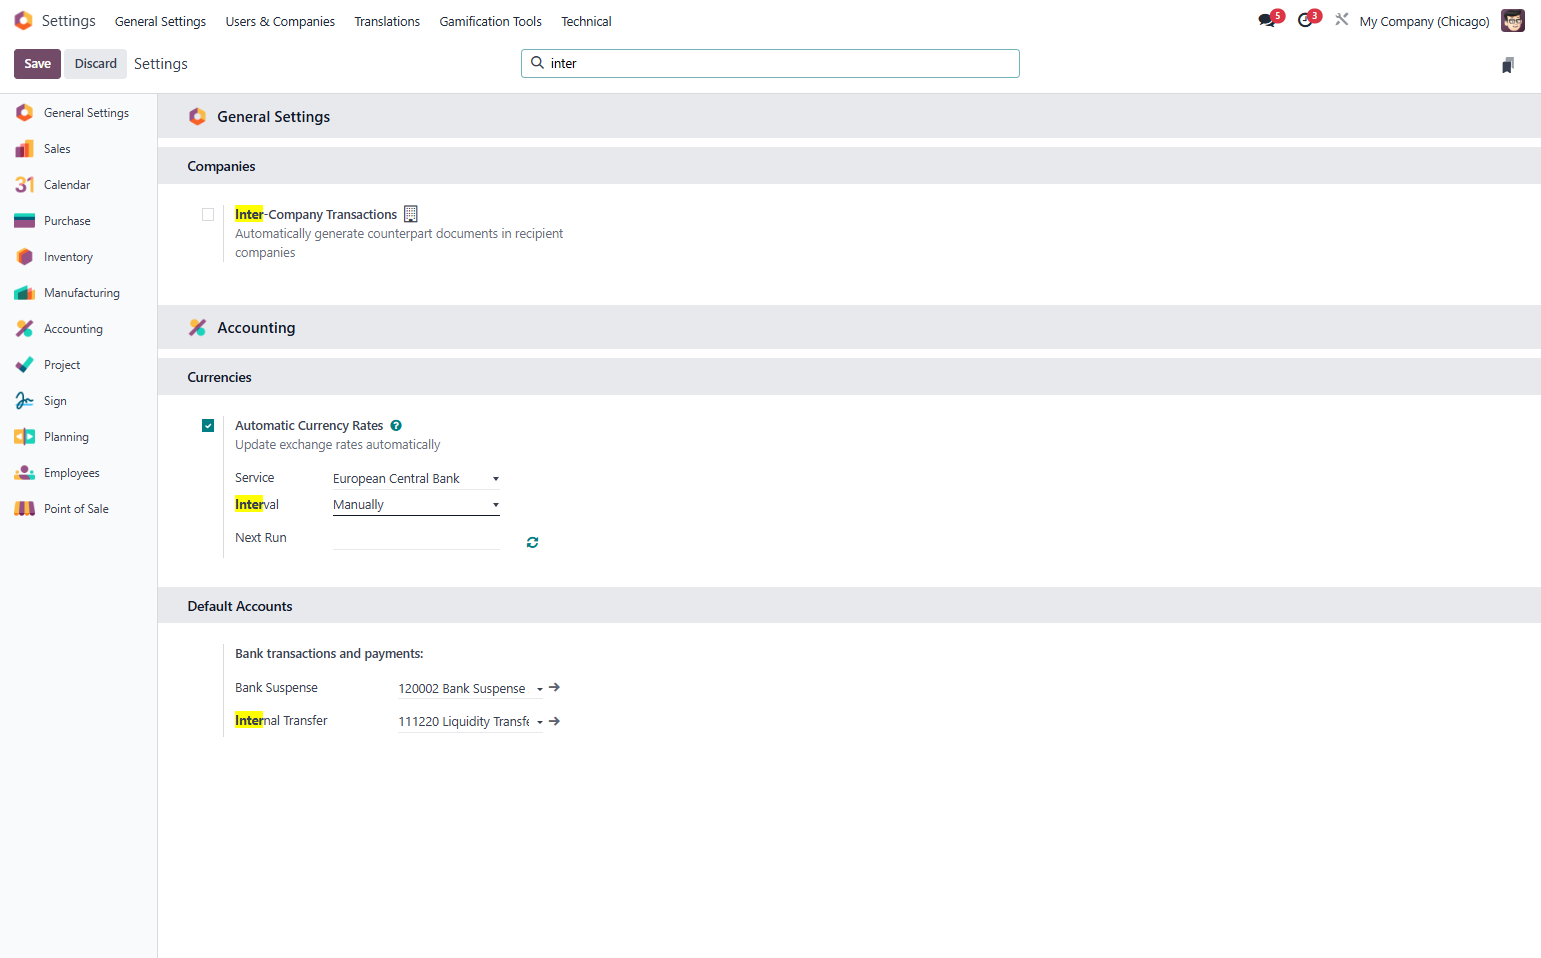Click the search magnifier icon
Screen dimensions: 1541x958
(537, 63)
